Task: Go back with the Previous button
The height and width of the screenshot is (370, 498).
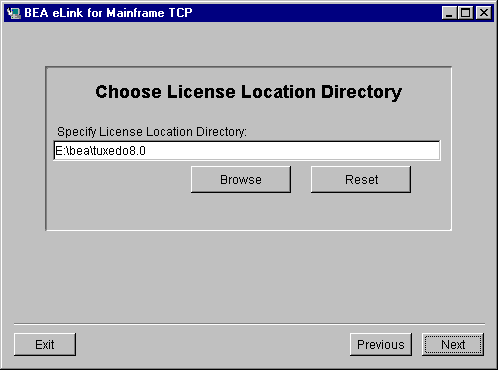Action: click(x=381, y=344)
